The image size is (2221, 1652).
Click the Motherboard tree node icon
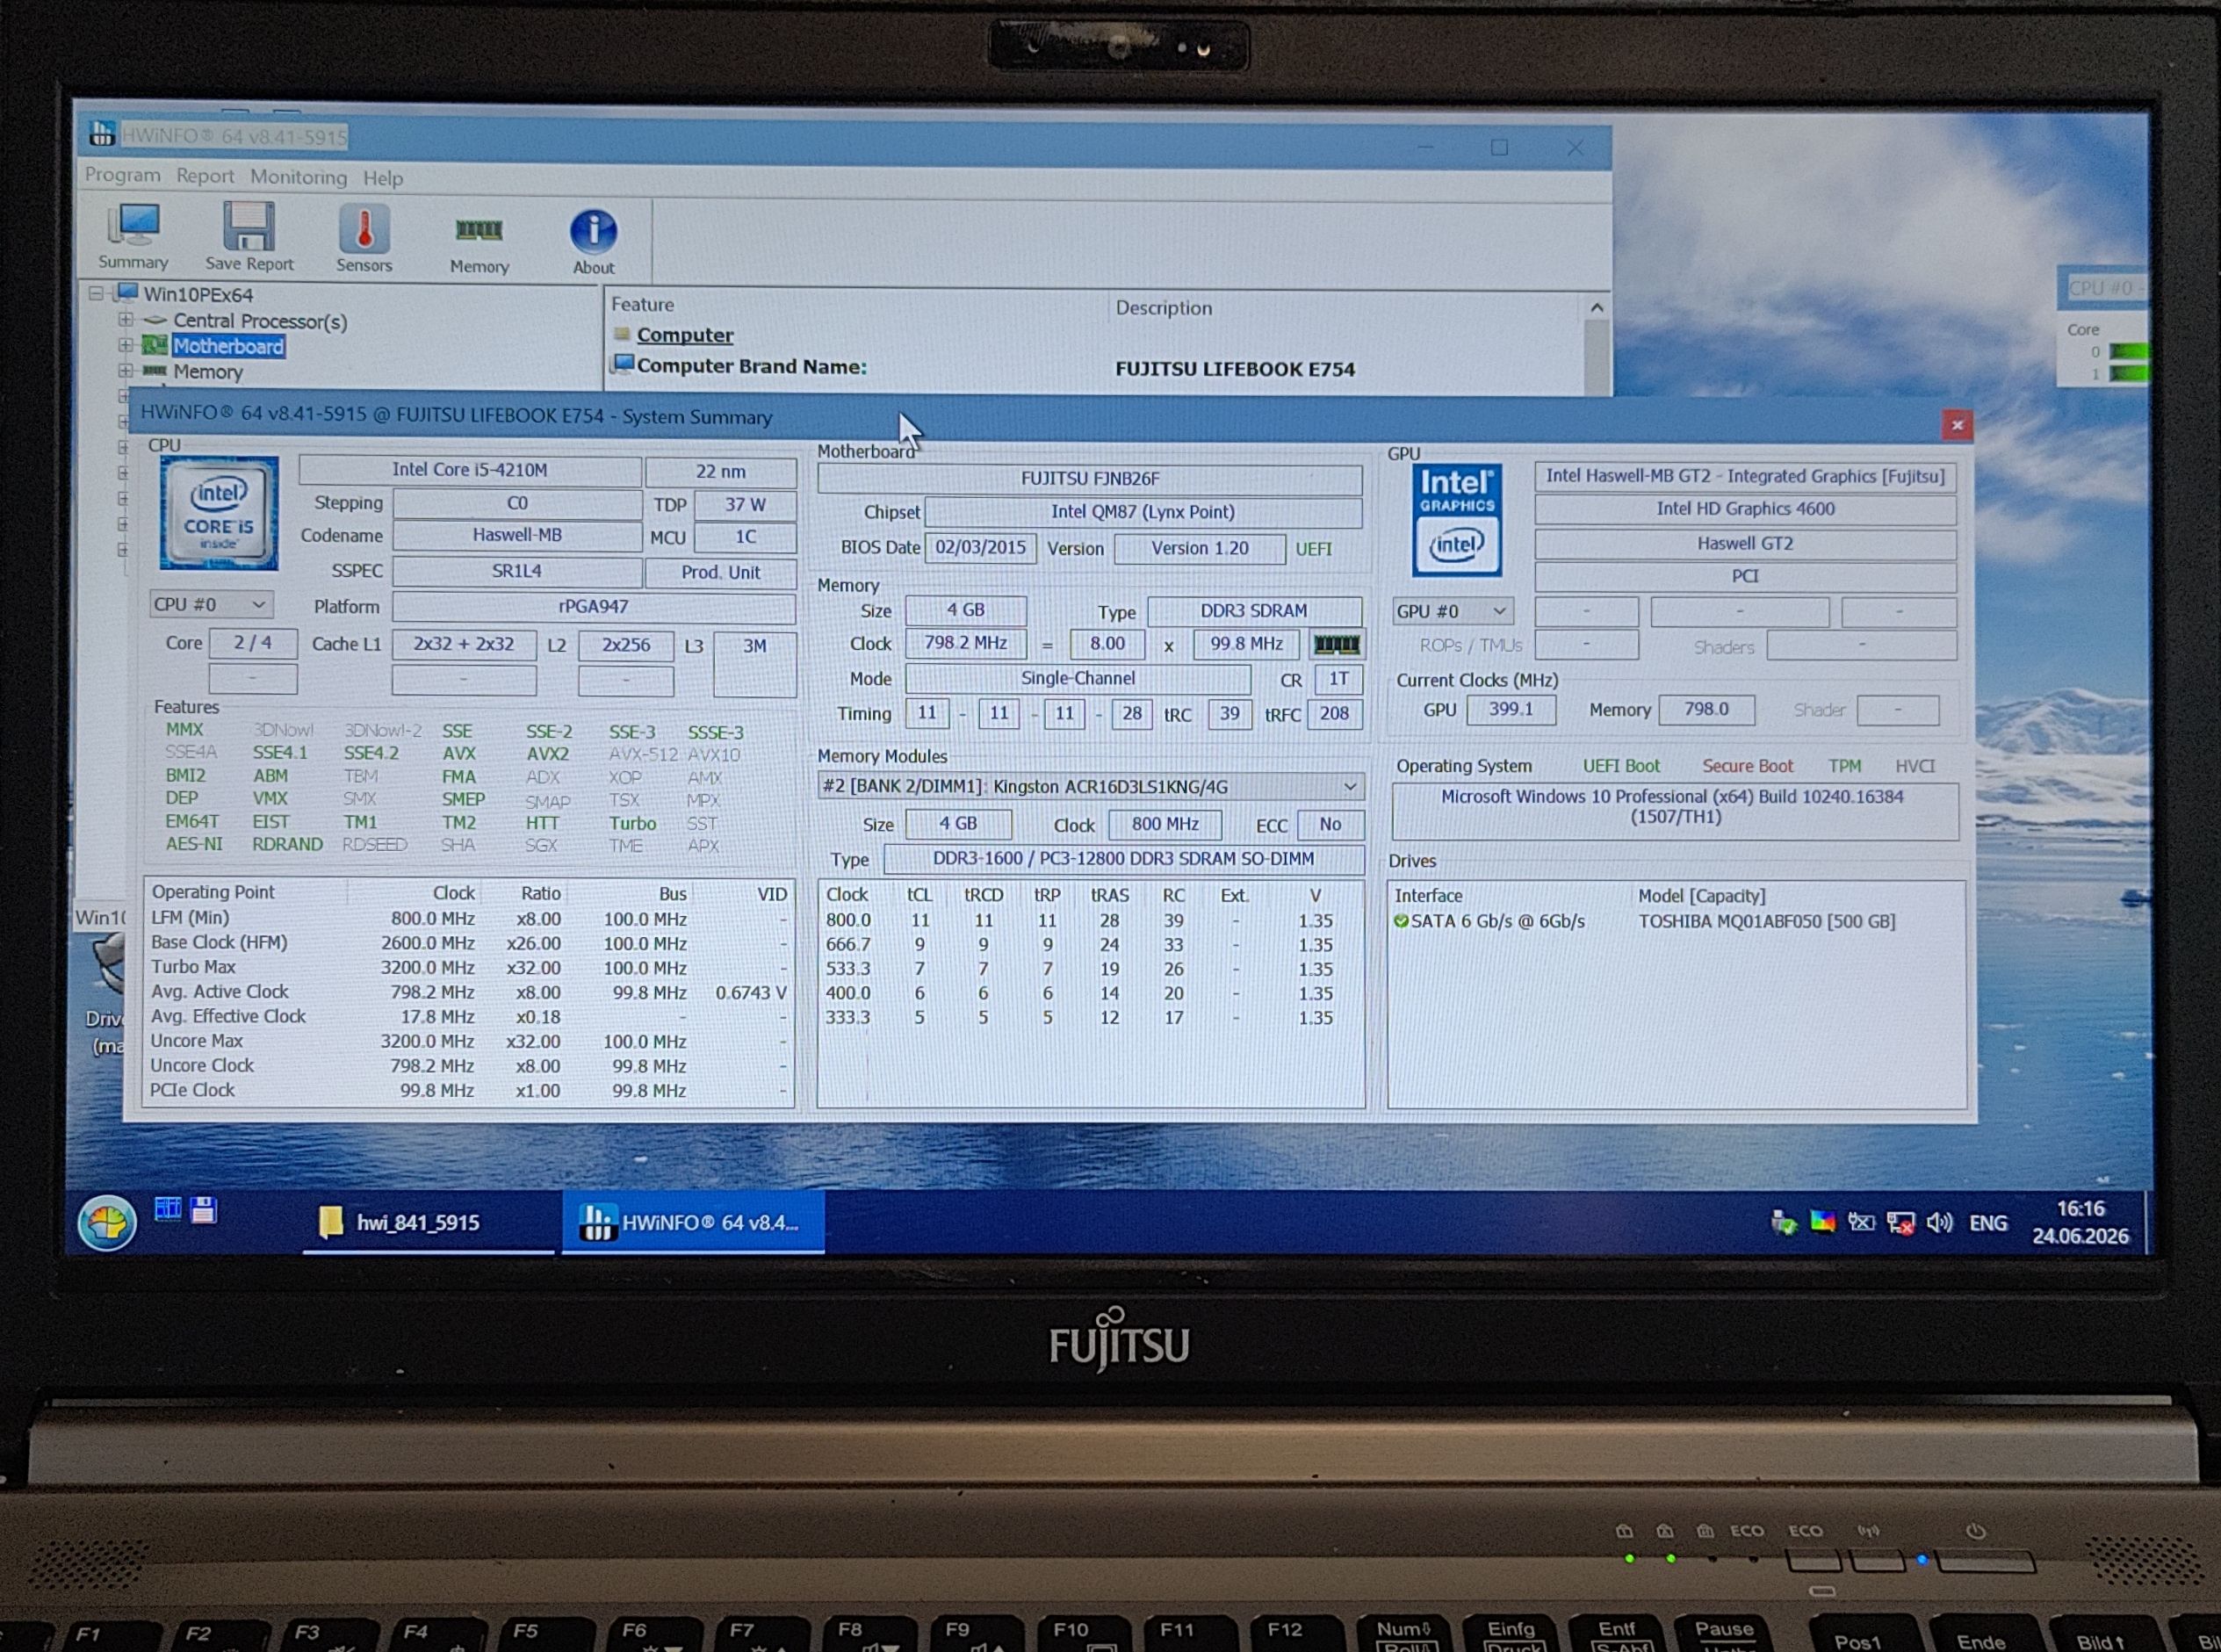click(x=154, y=346)
